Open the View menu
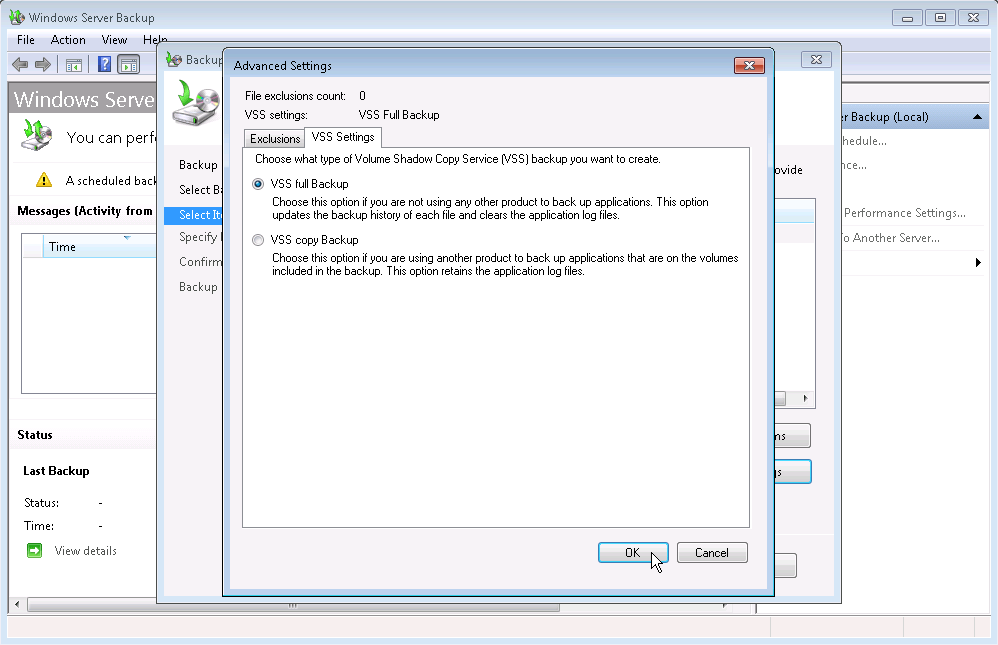This screenshot has width=998, height=645. [113, 40]
